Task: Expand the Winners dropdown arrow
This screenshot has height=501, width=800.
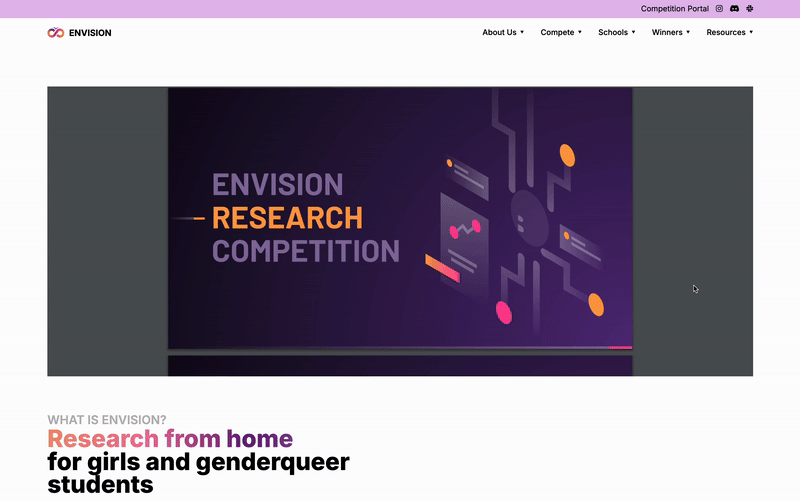Action: [688, 32]
